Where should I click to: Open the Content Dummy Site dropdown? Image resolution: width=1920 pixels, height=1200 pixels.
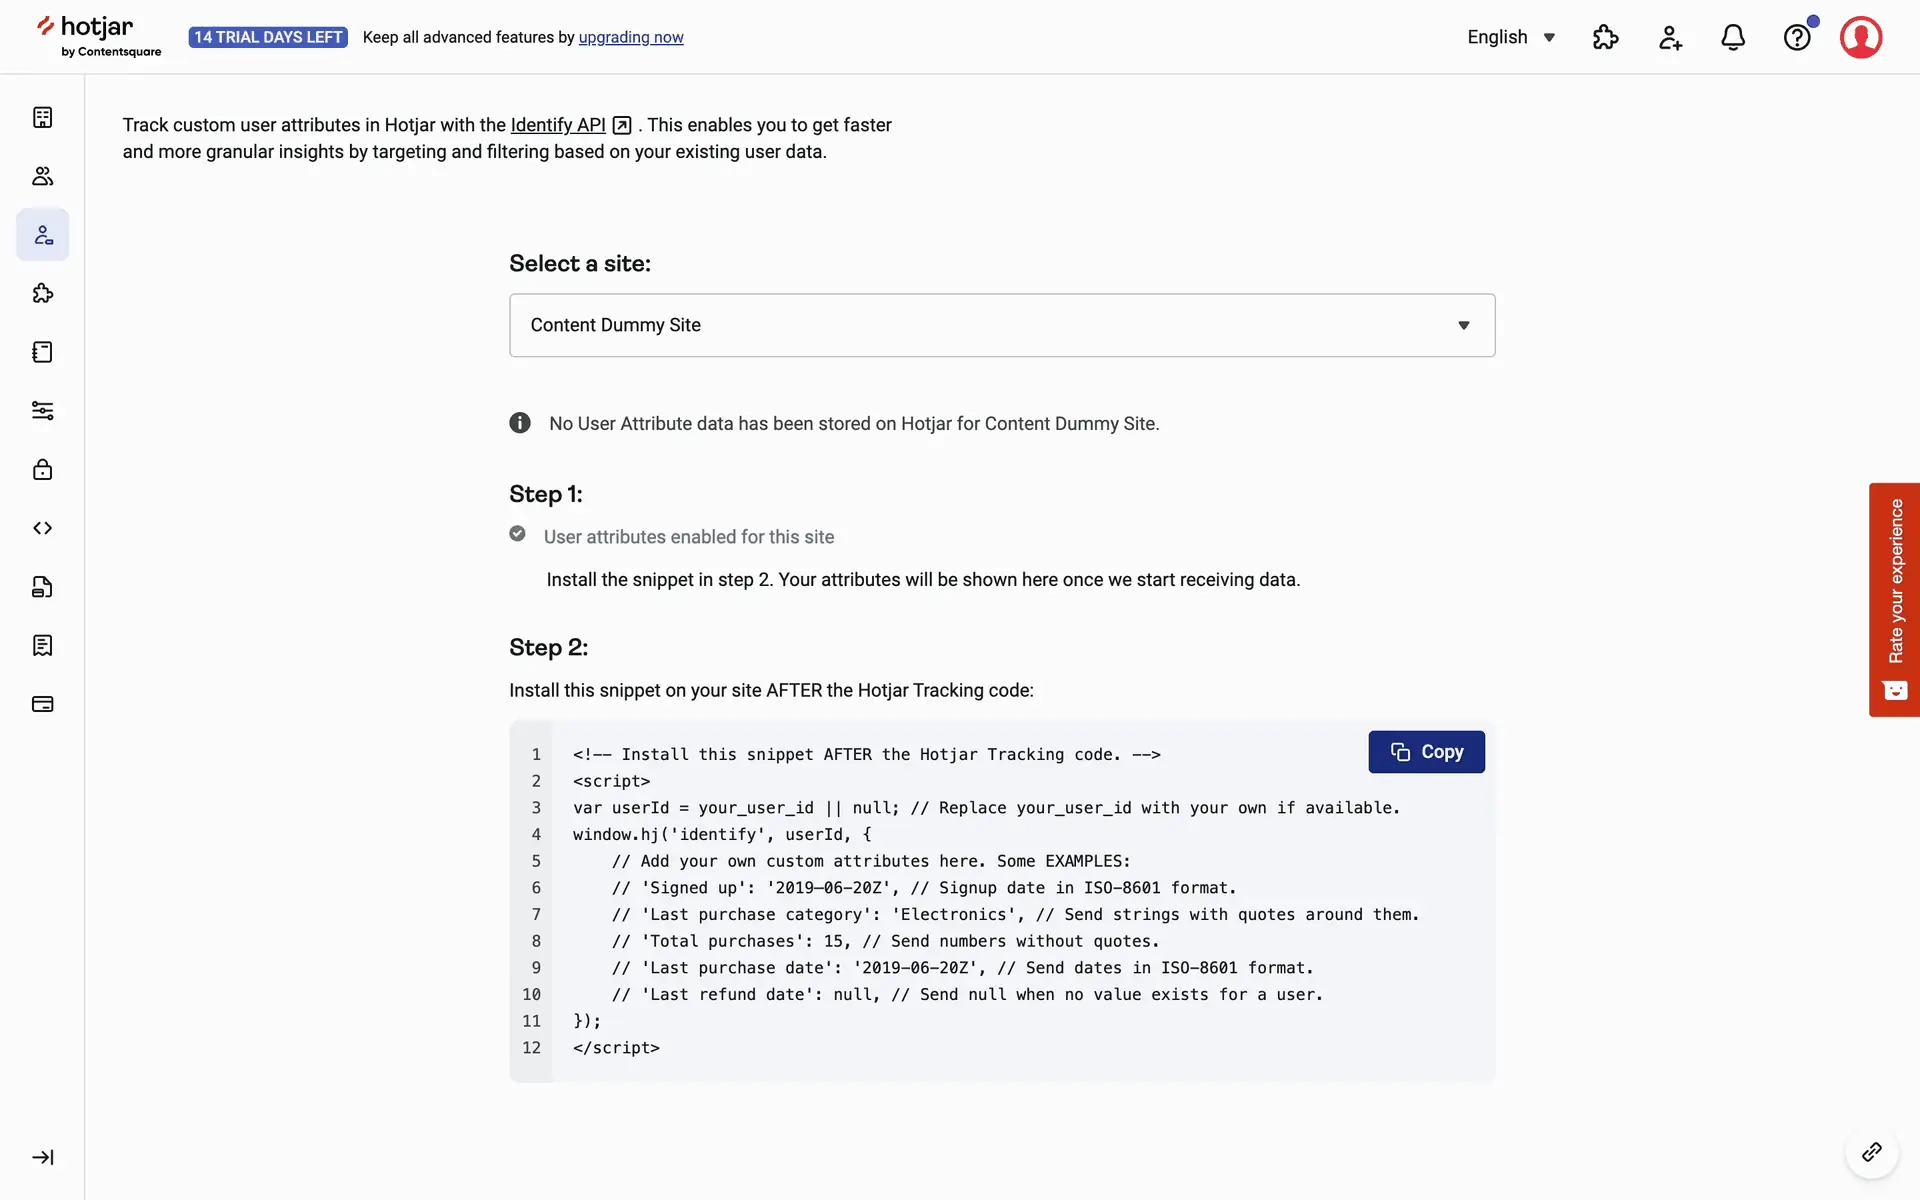coord(1001,325)
